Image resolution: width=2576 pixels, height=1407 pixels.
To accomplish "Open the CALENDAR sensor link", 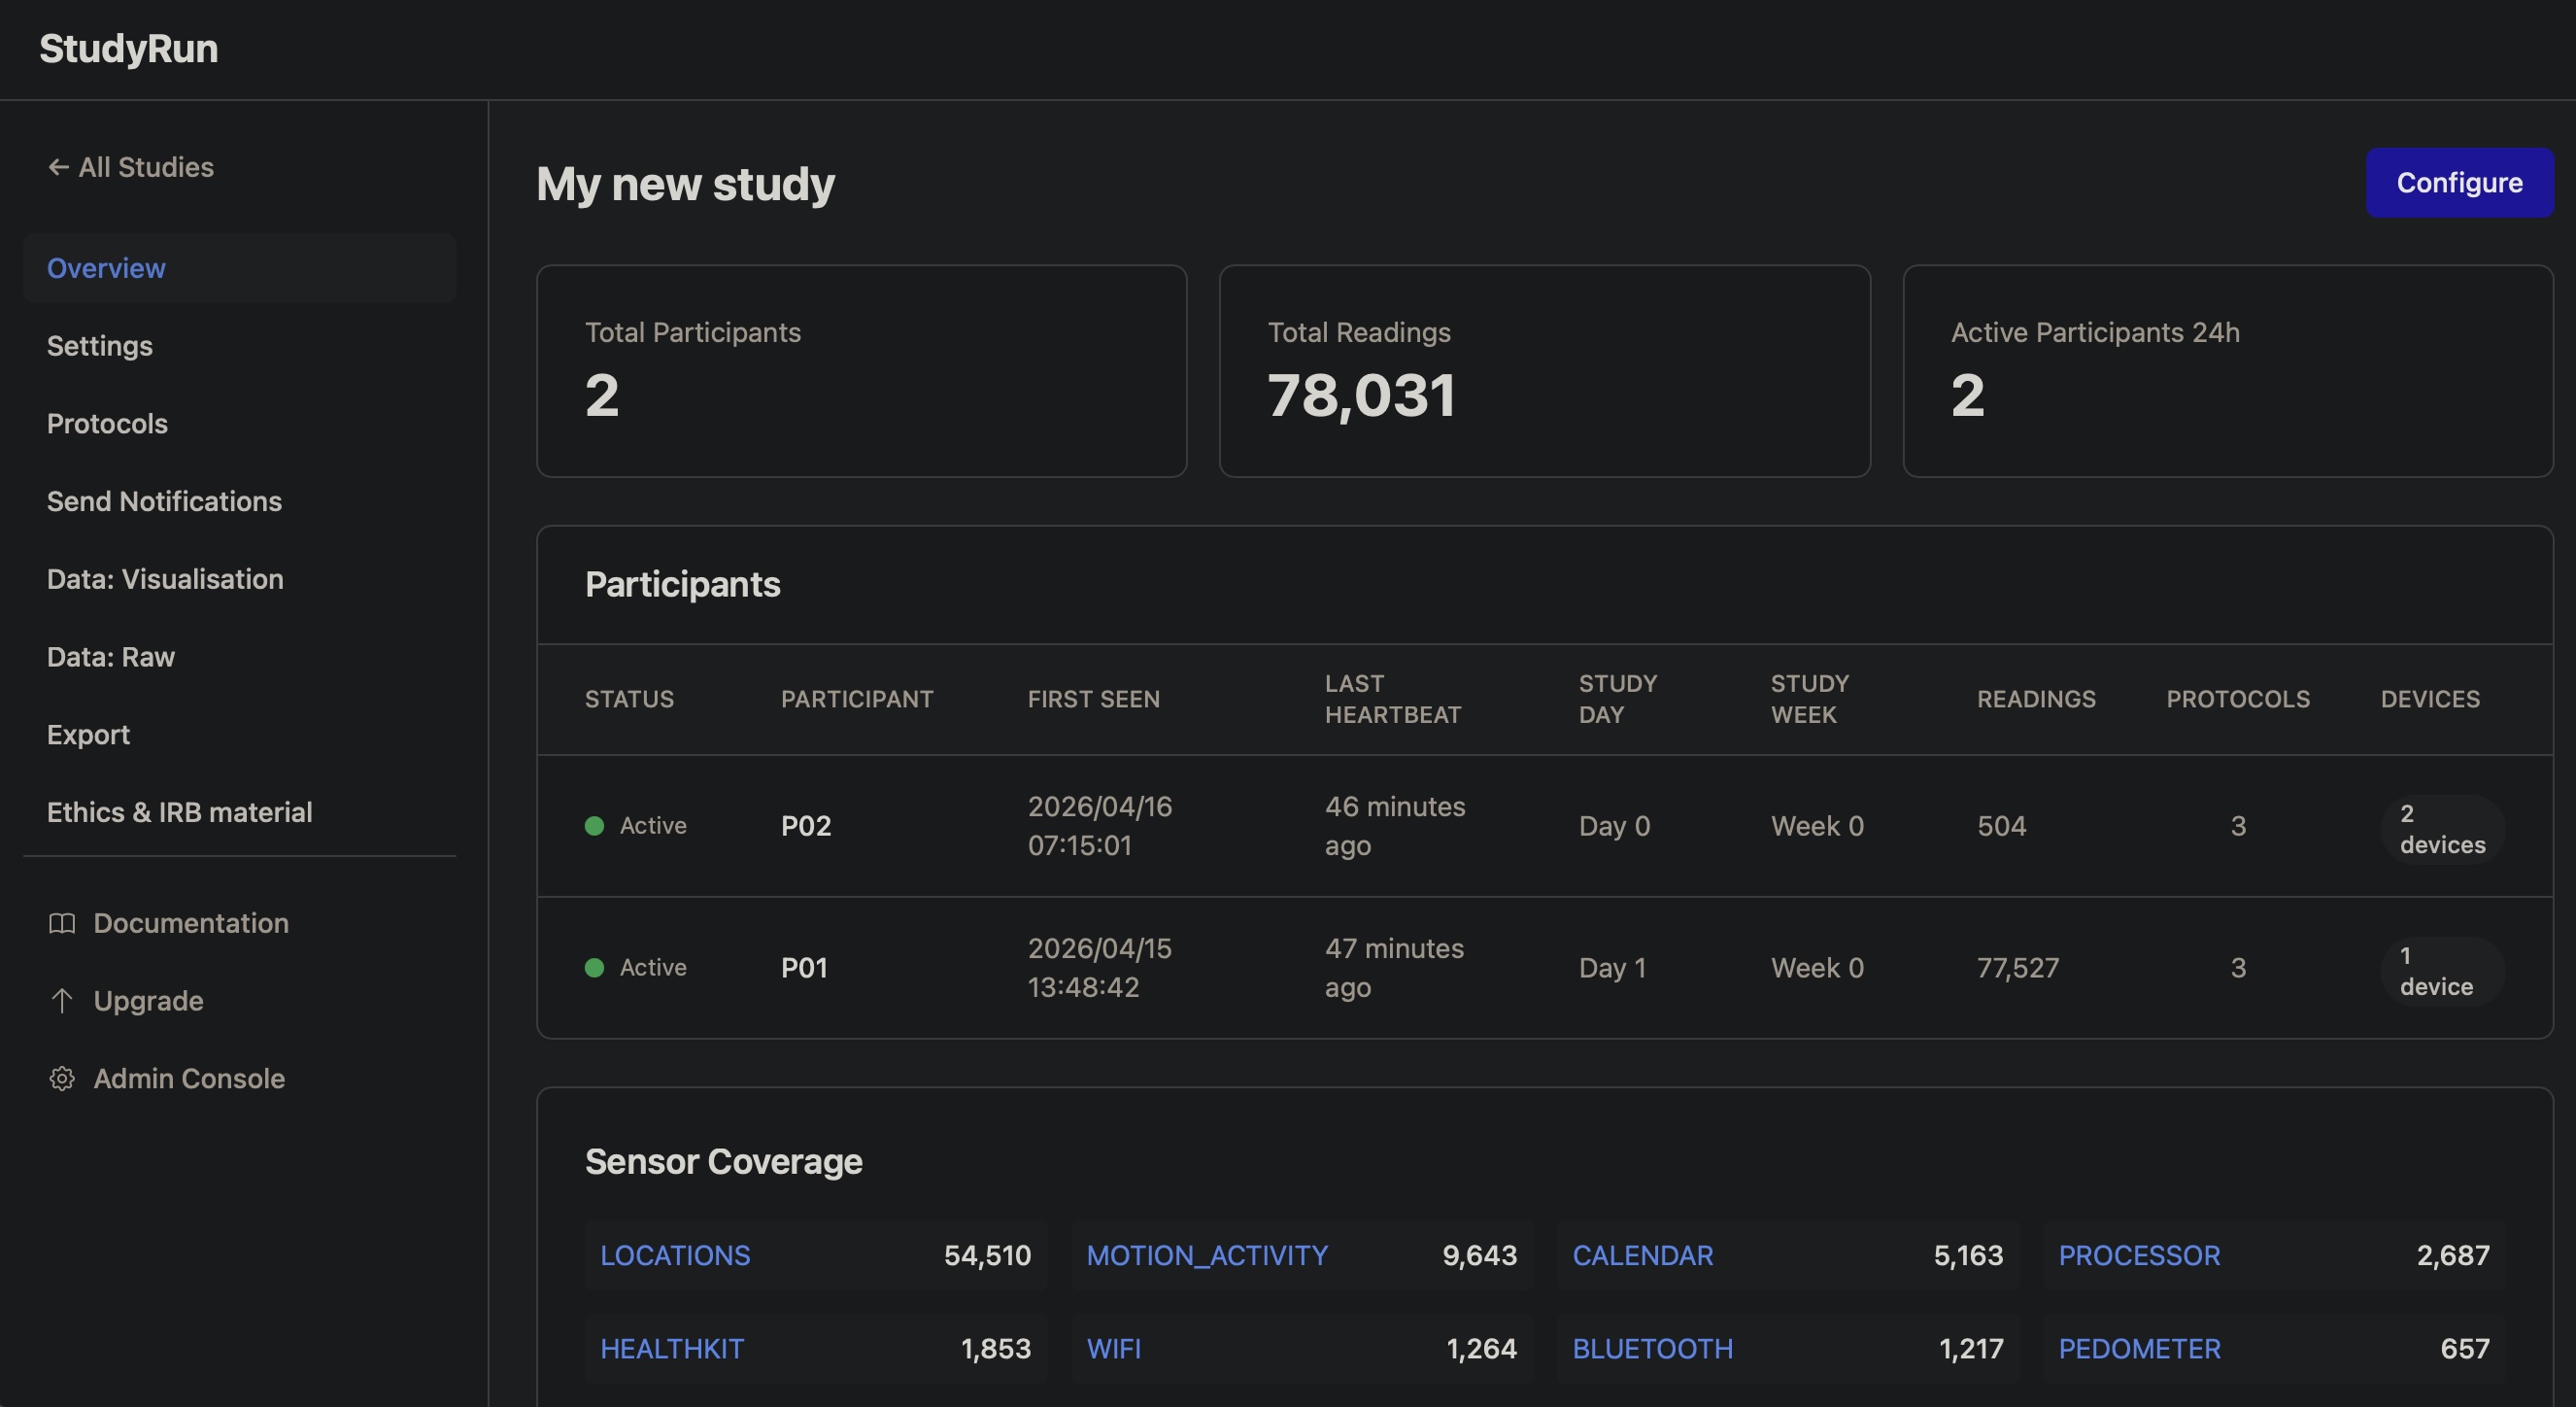I will [x=1643, y=1256].
